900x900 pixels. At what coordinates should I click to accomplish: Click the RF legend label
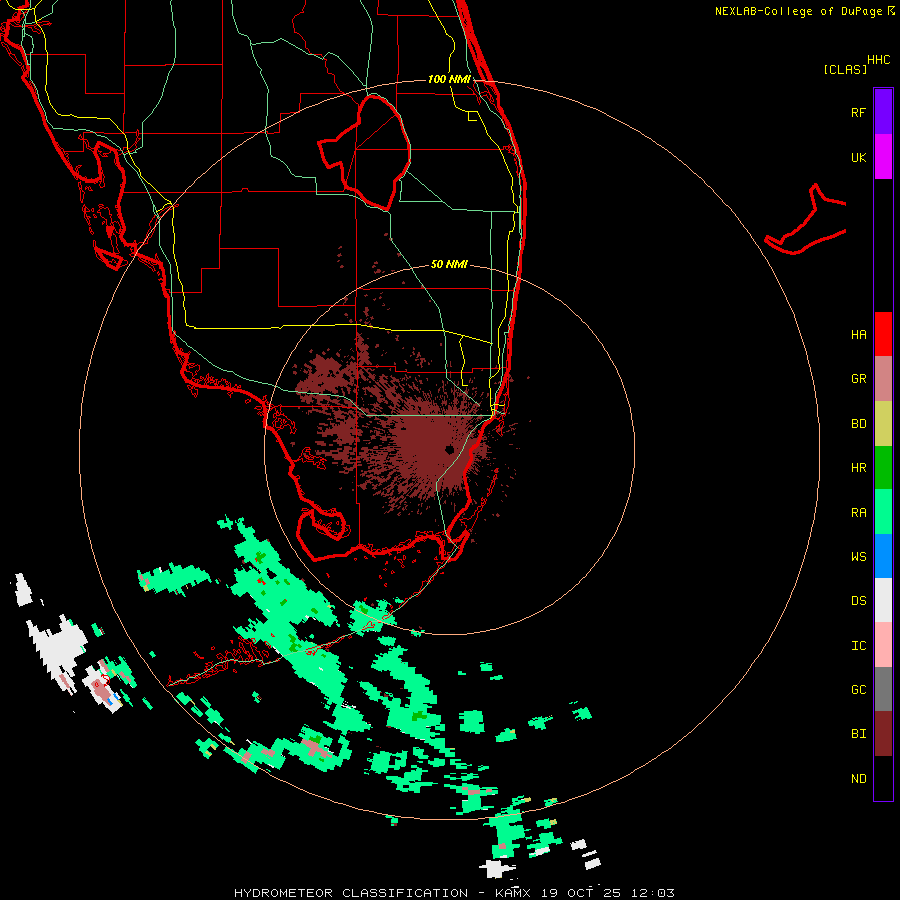pos(858,112)
